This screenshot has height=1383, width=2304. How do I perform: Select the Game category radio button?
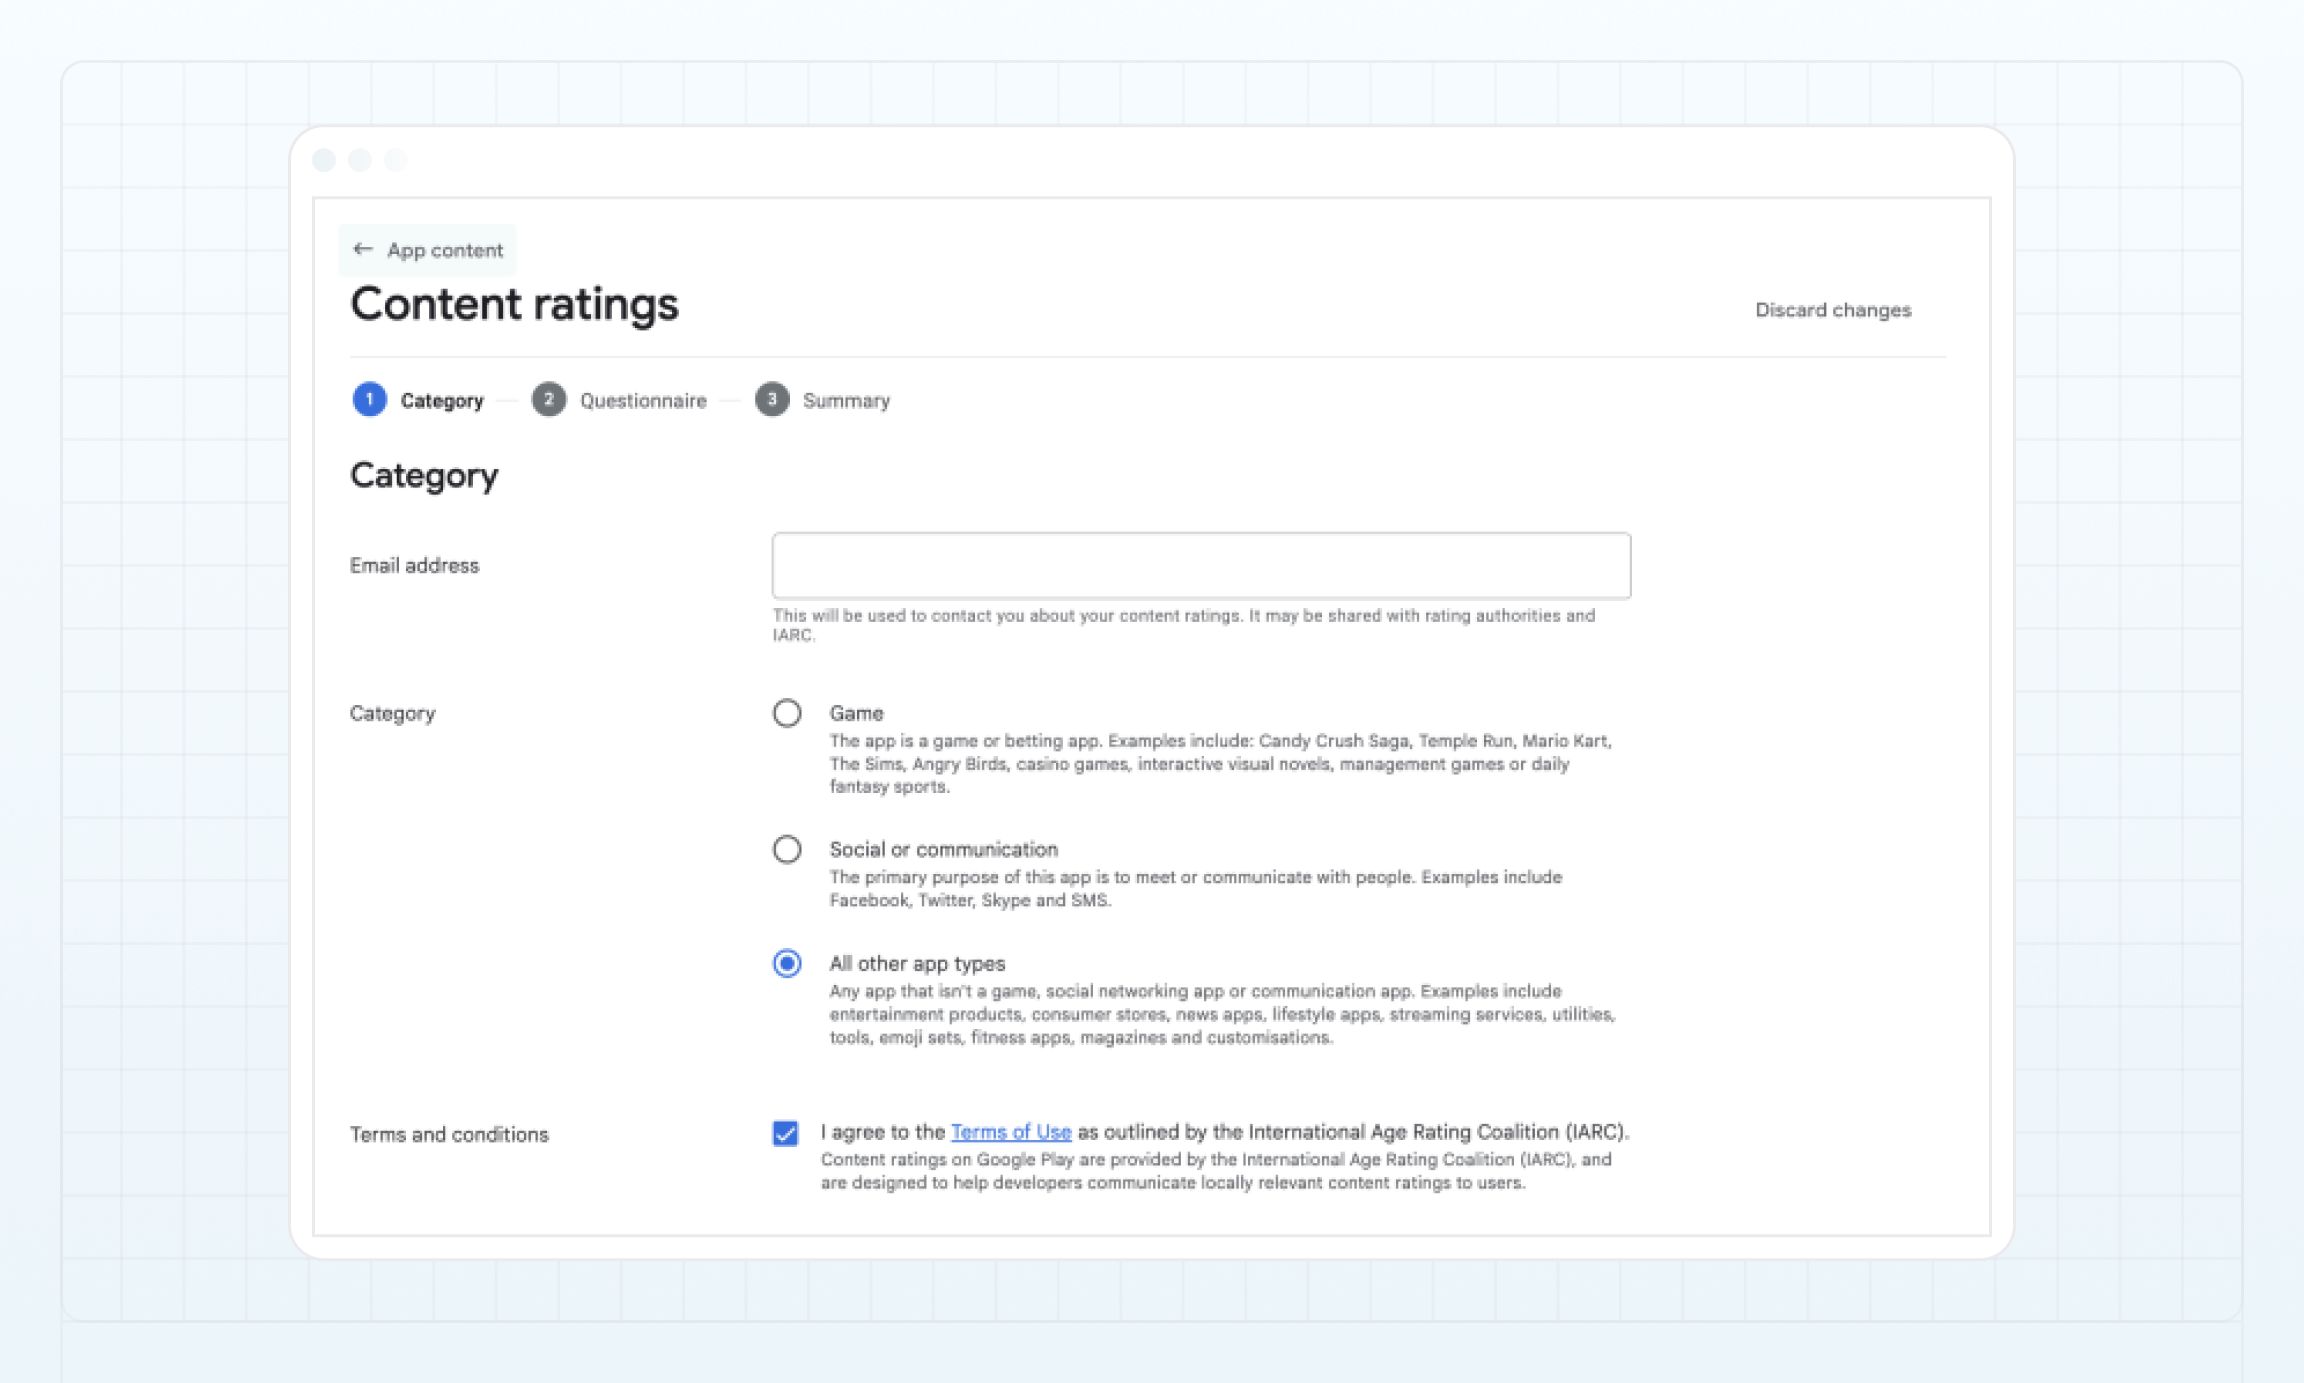[x=787, y=713]
